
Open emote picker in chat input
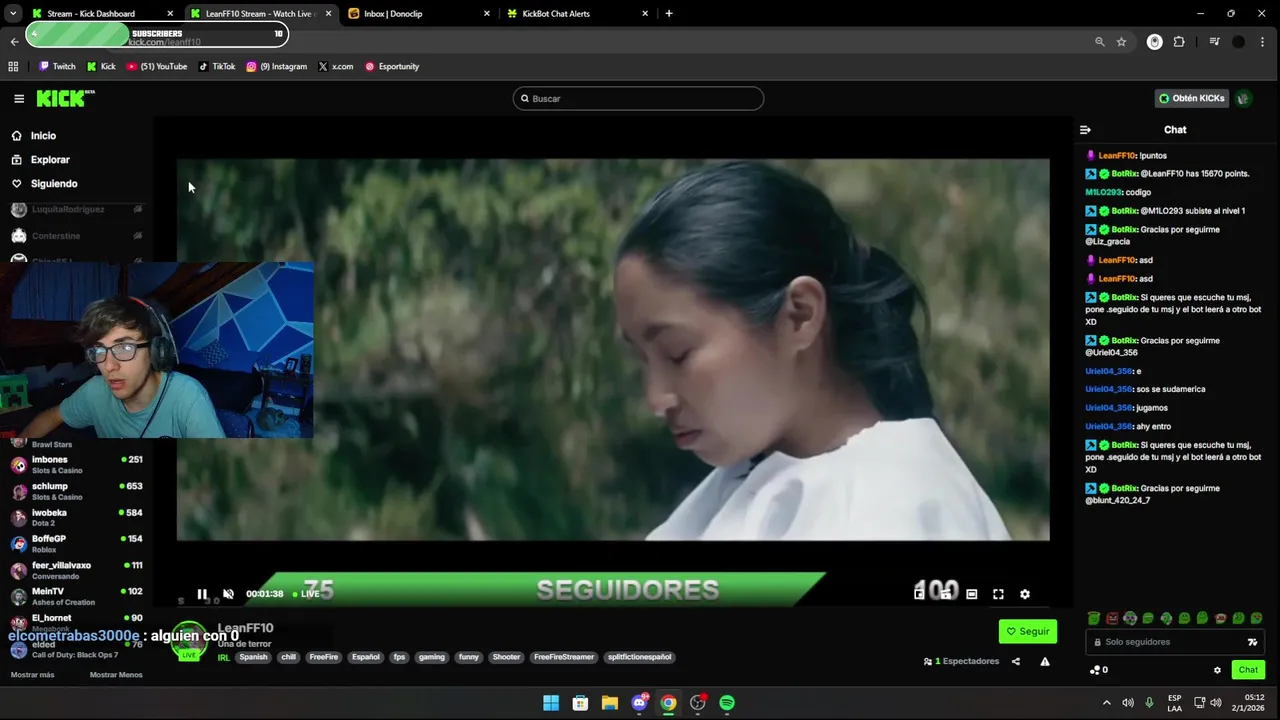point(1252,642)
